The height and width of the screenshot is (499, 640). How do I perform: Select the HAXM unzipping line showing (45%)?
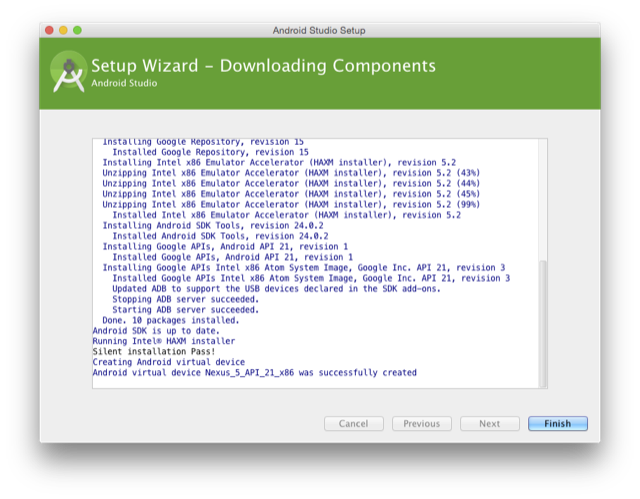(x=291, y=194)
